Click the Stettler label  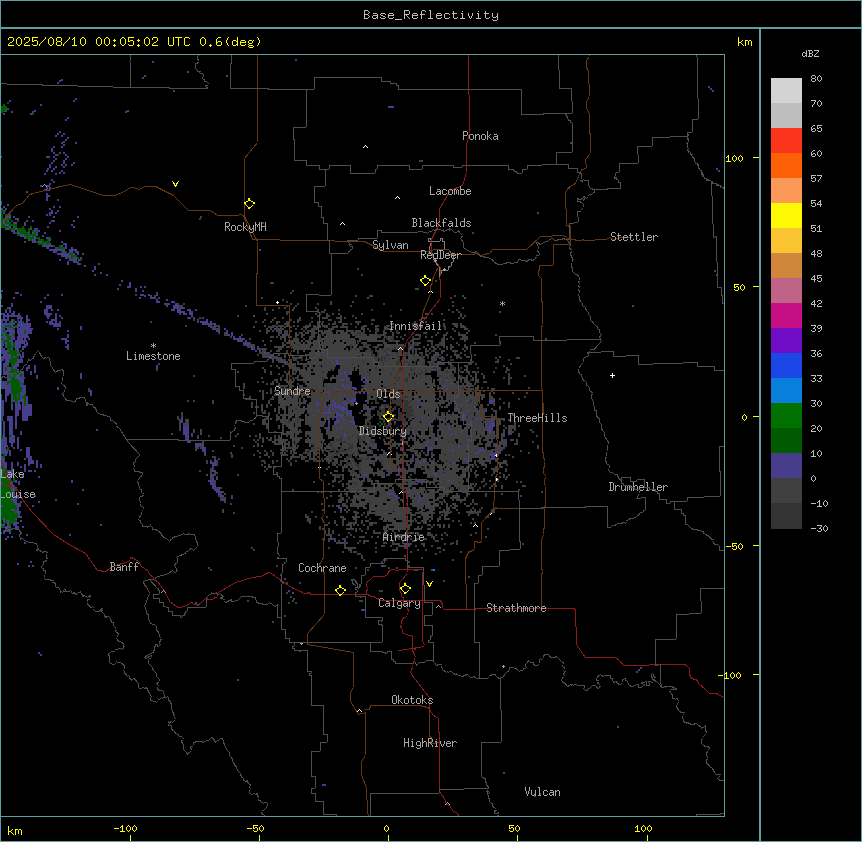[634, 237]
